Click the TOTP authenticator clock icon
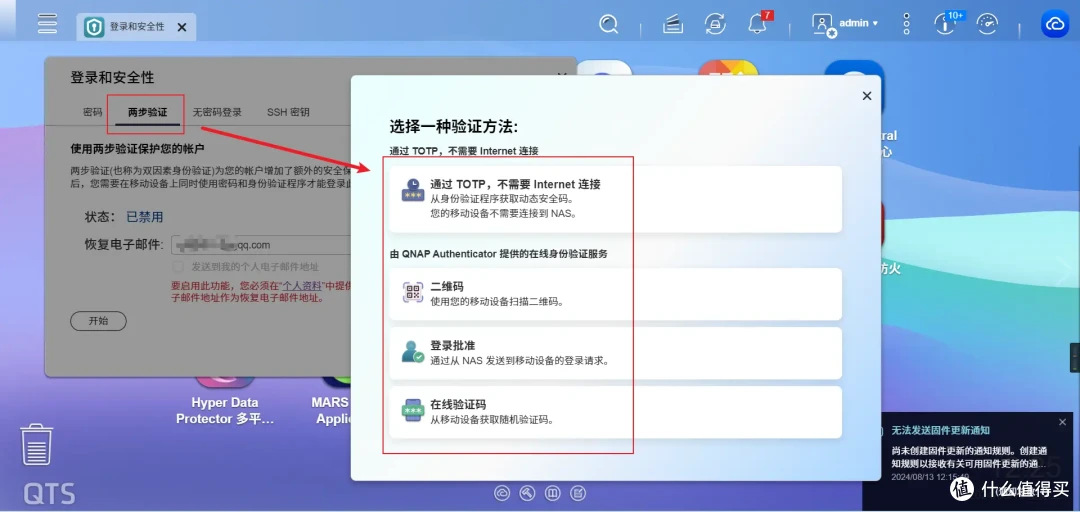The height and width of the screenshot is (512, 1080). point(413,190)
